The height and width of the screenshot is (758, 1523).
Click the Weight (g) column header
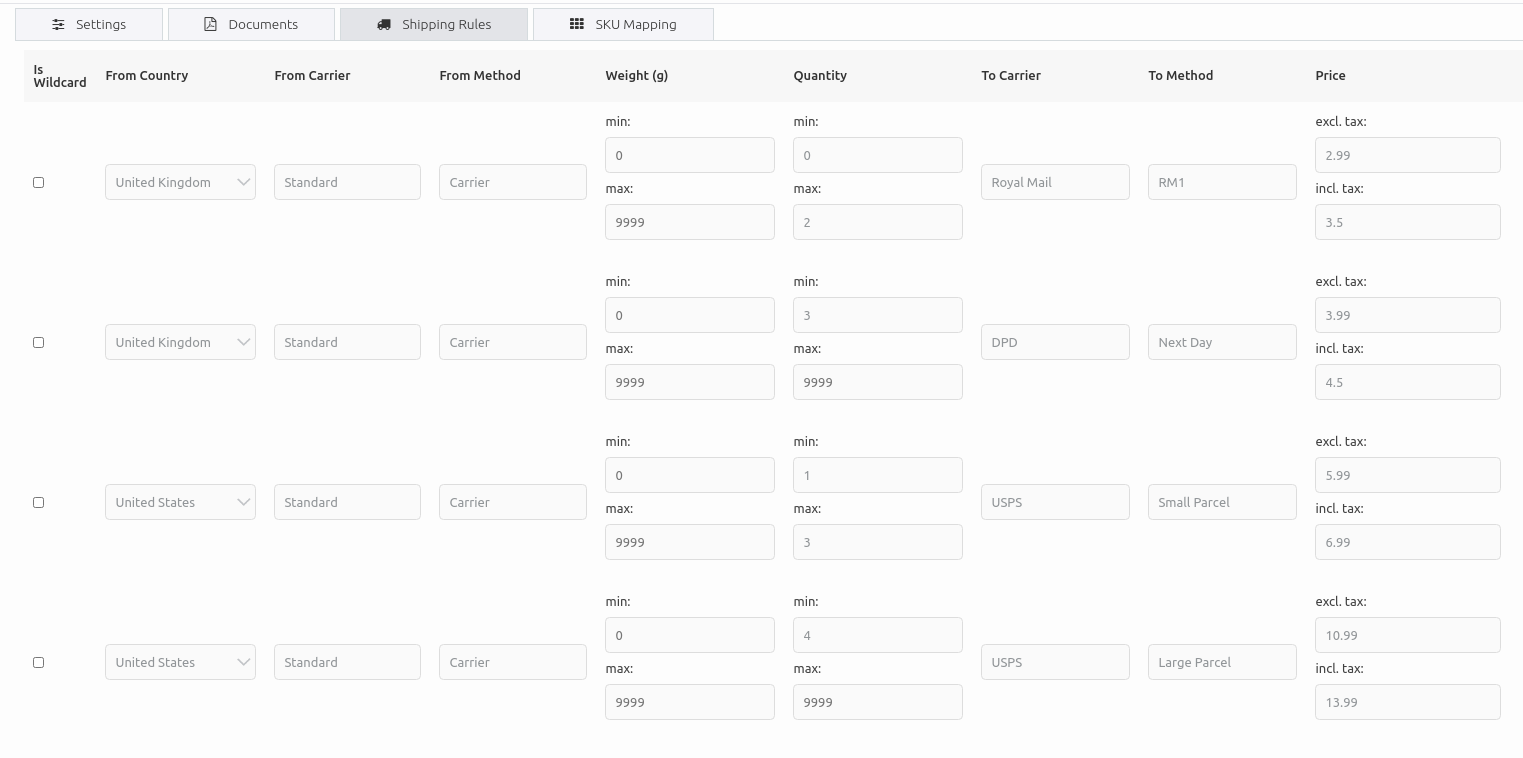[637, 75]
